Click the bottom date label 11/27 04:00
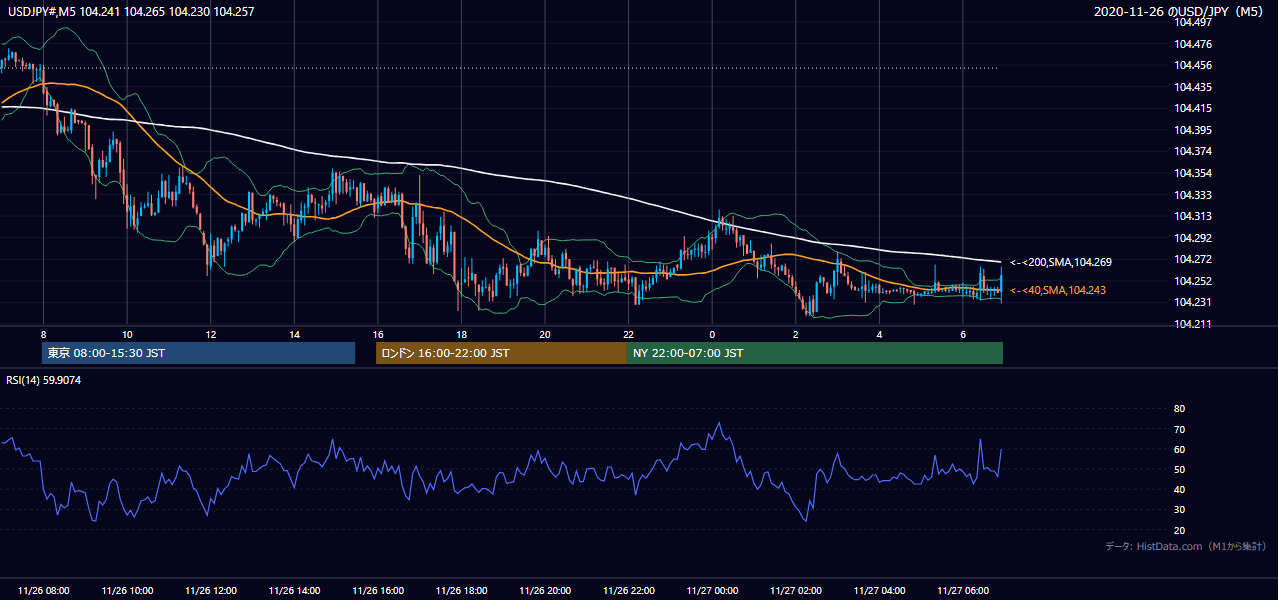The image size is (1278, 600). coord(879,591)
